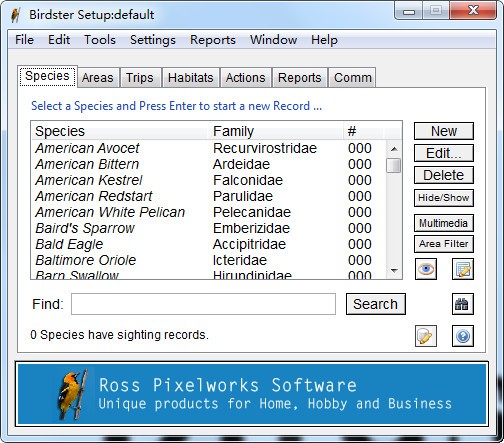504x443 pixels.
Task: Open the Reports menu in menu bar
Action: coord(213,40)
